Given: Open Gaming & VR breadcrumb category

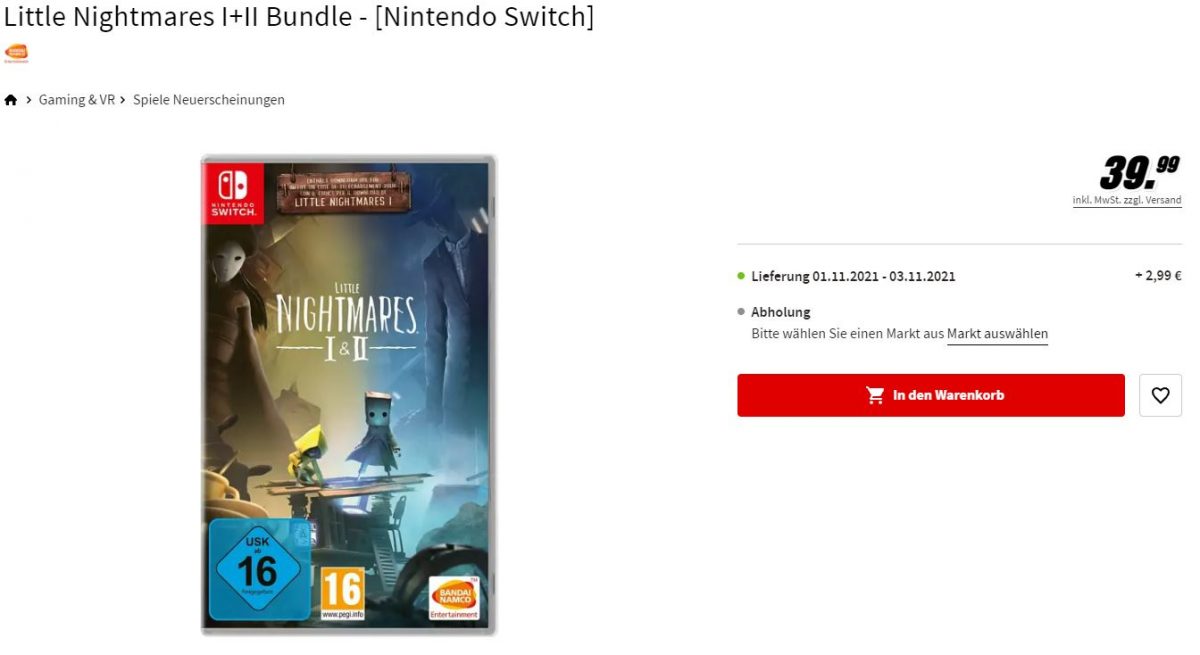Looking at the screenshot, I should click(x=77, y=100).
